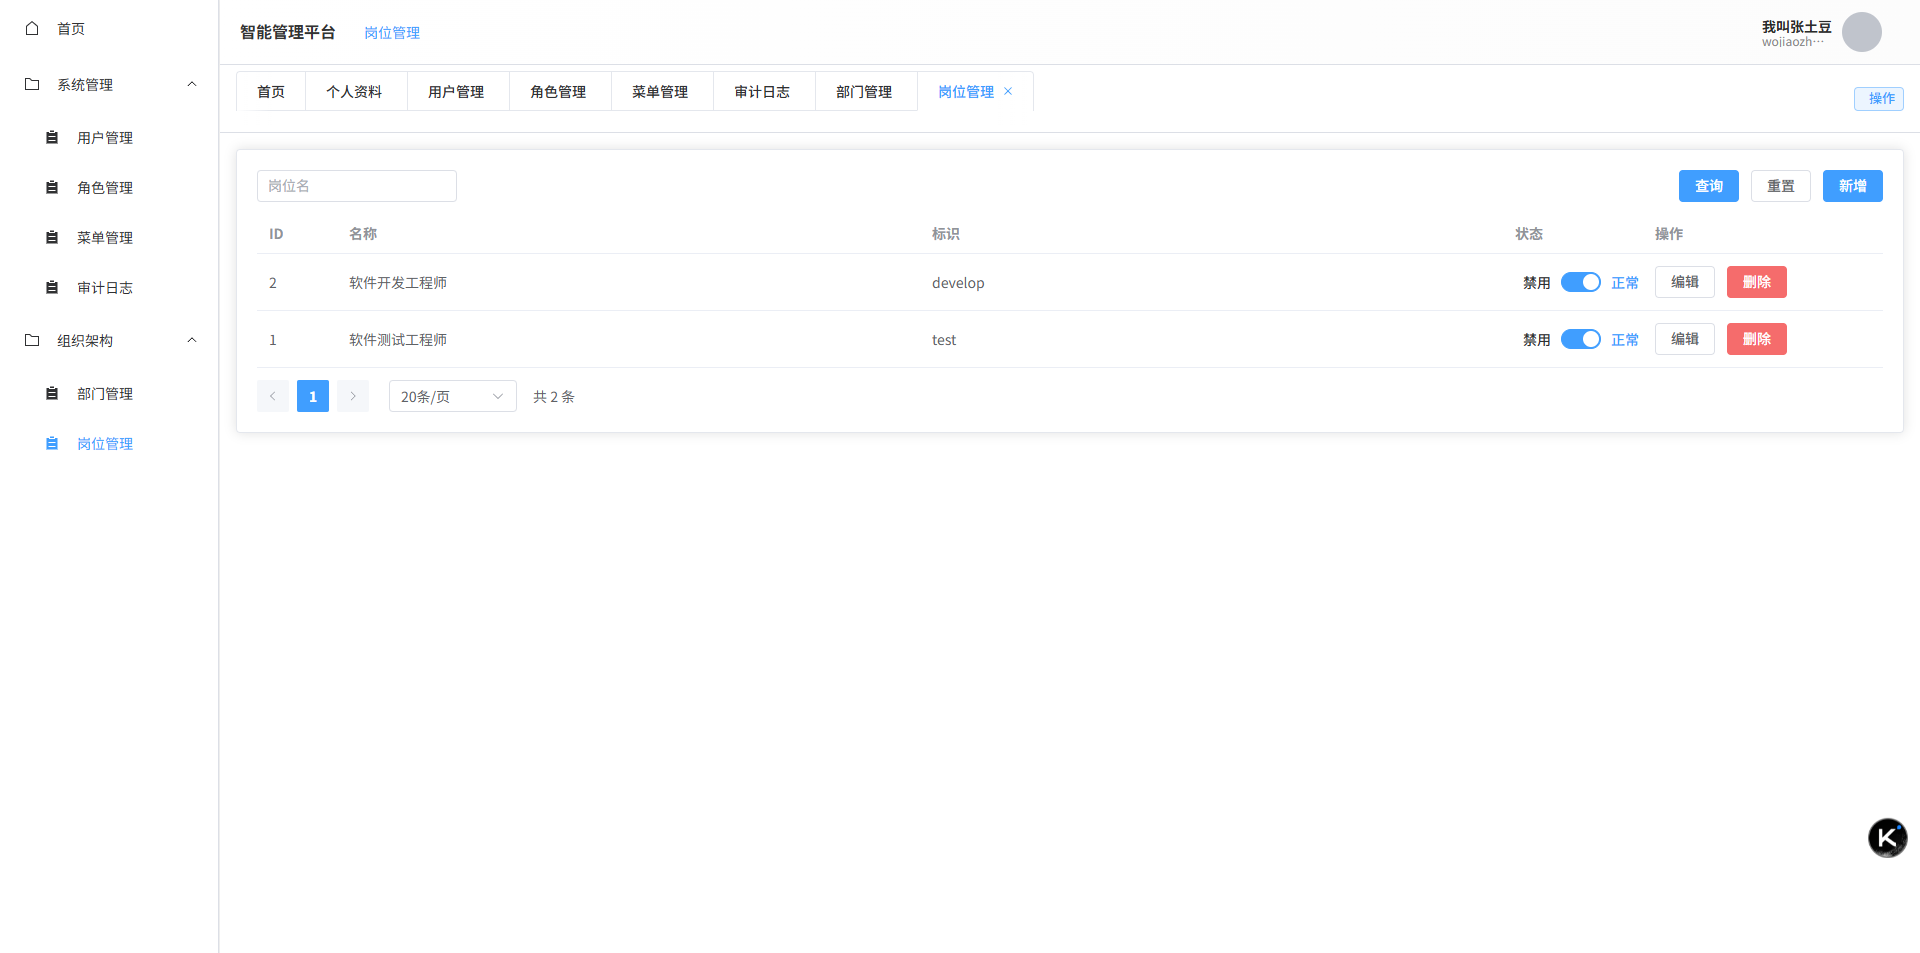This screenshot has width=1920, height=953.
Task: Click the 组织架构 folder icon
Action: (x=32, y=340)
